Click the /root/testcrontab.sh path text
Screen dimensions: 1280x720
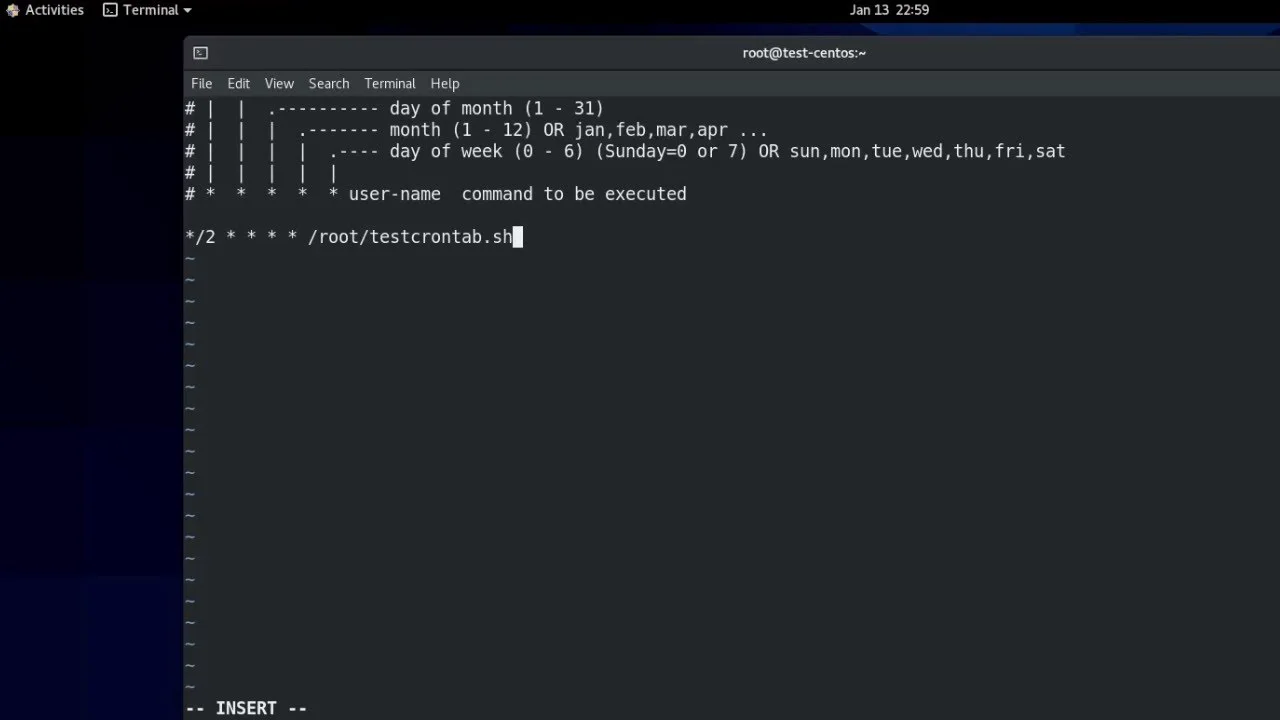(410, 237)
